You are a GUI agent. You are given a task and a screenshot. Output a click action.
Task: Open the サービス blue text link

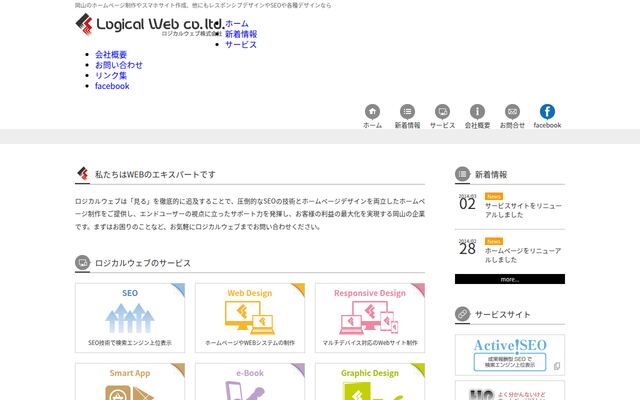241,44
